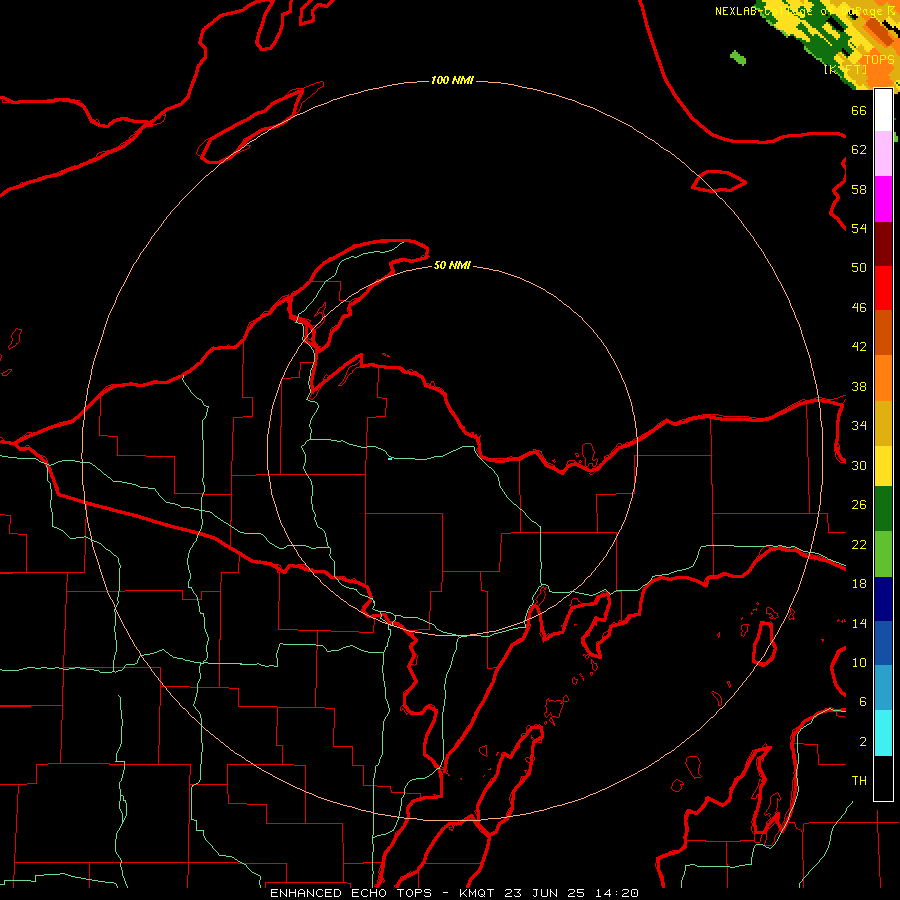Select the Enhanced Echo Tops KMQT caption
Image resolution: width=900 pixels, height=900 pixels.
click(x=454, y=893)
